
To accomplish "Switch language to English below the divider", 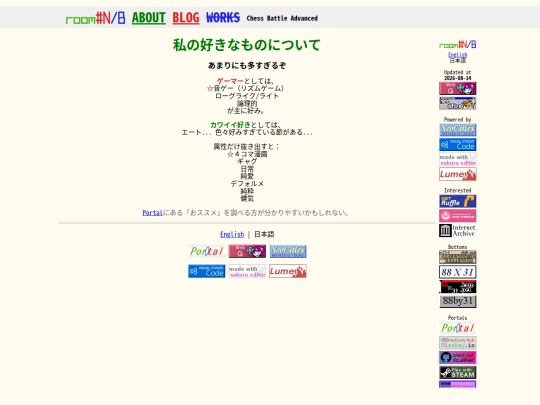I will coord(232,235).
